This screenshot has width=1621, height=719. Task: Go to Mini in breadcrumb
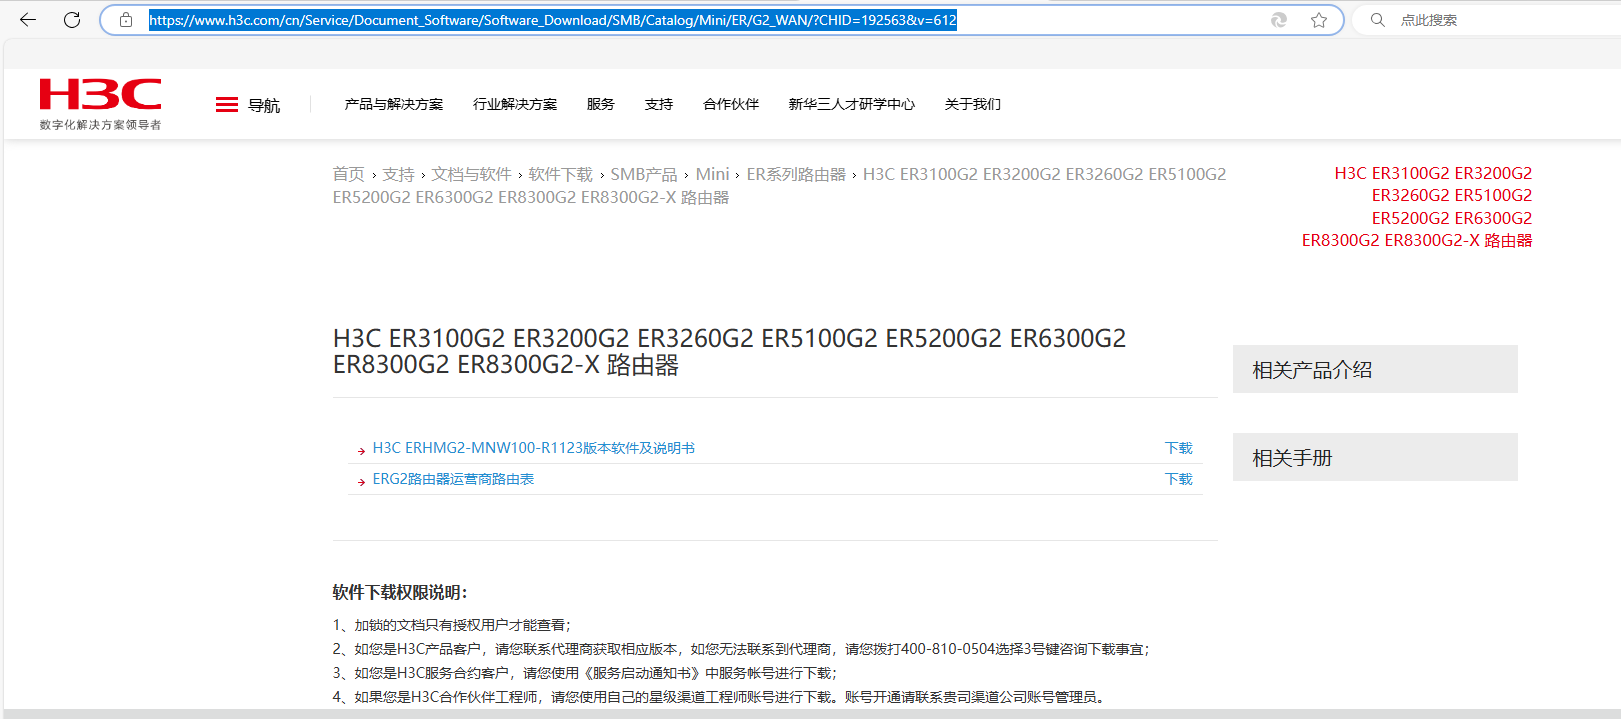[713, 174]
